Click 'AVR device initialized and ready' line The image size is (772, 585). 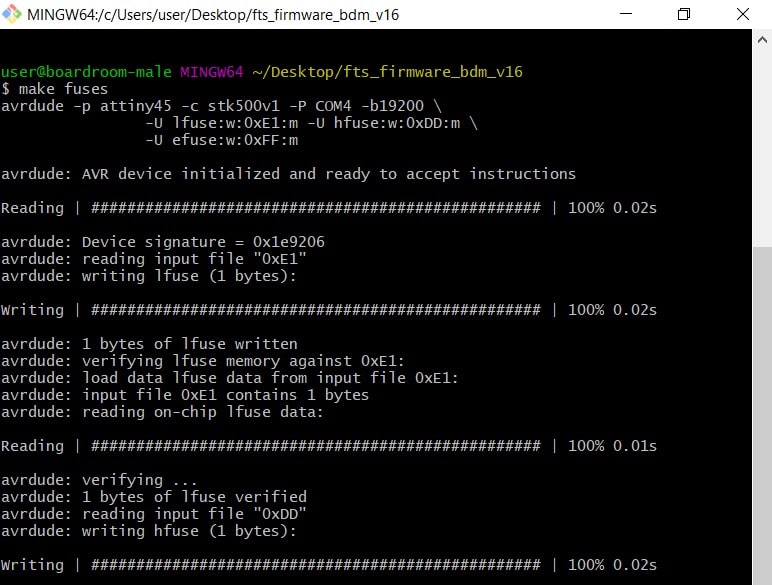coord(288,174)
